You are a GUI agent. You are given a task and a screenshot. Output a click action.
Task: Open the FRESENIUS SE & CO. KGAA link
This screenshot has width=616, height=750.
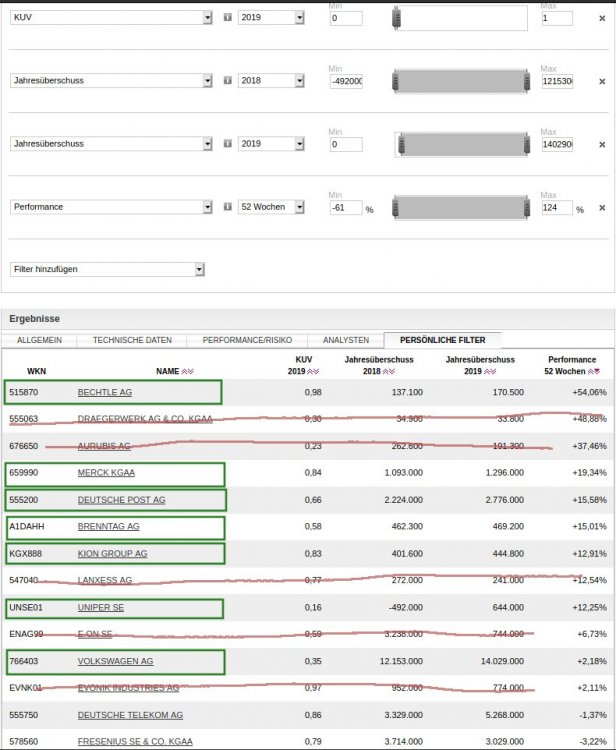[x=135, y=742]
